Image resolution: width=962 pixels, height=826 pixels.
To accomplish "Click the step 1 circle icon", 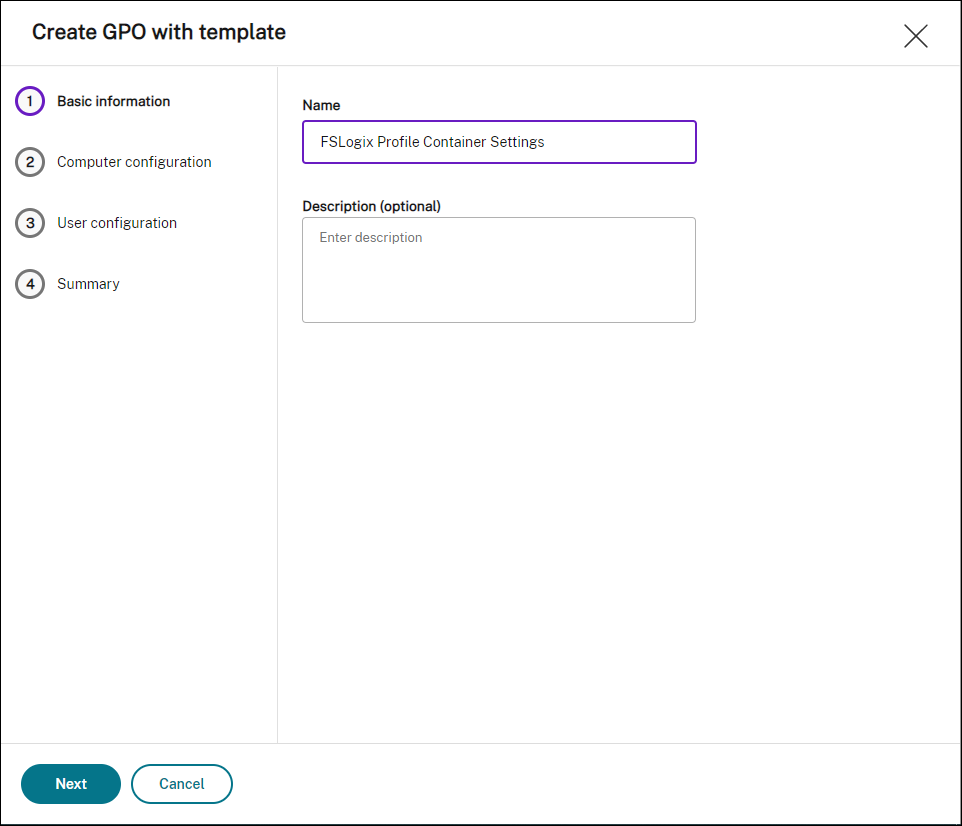I will tap(30, 101).
